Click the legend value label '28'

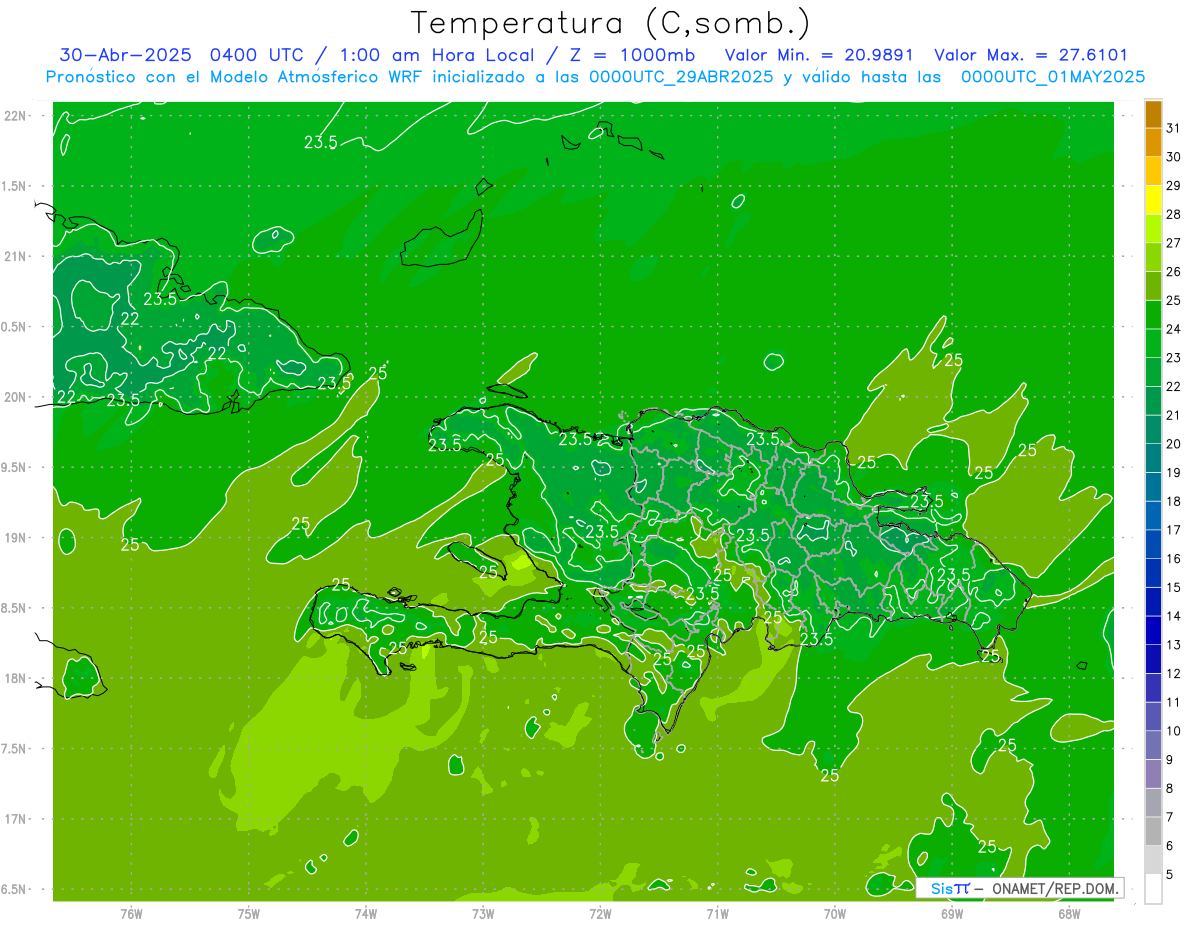[1173, 214]
